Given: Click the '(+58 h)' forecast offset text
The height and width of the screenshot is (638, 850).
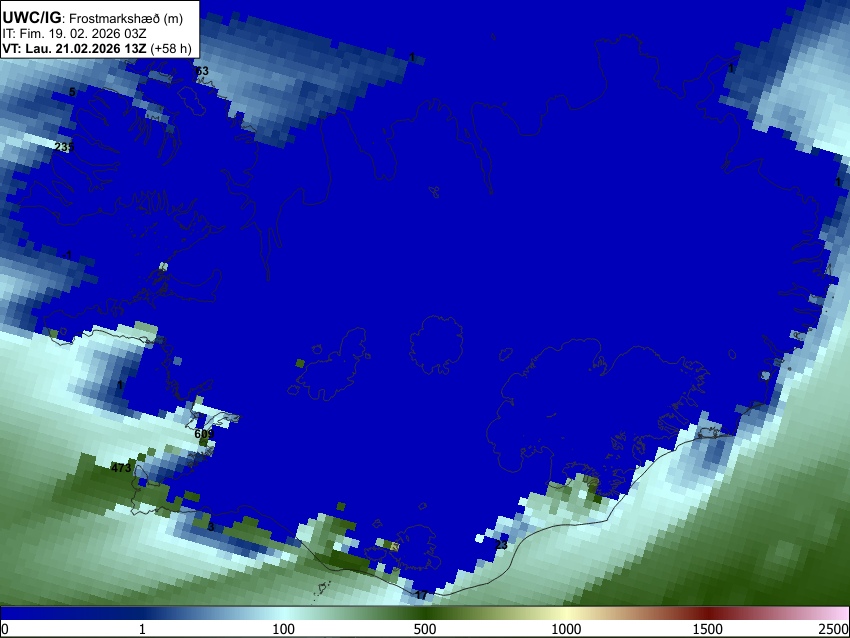Looking at the screenshot, I should (171, 48).
